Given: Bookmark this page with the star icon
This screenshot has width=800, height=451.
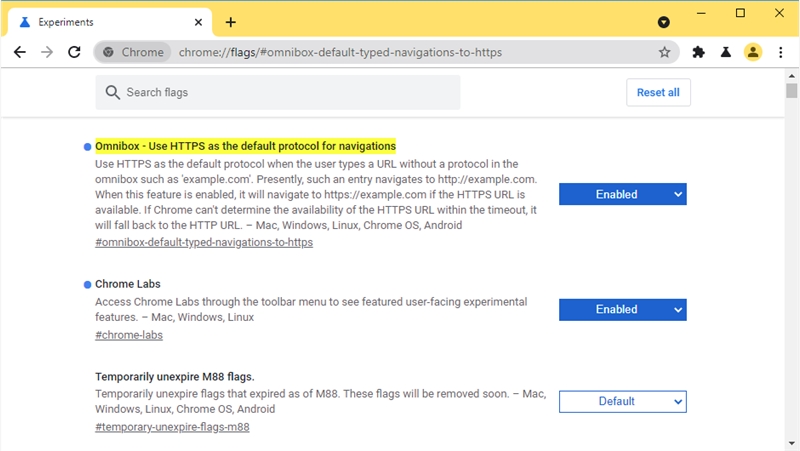Looking at the screenshot, I should coord(664,52).
